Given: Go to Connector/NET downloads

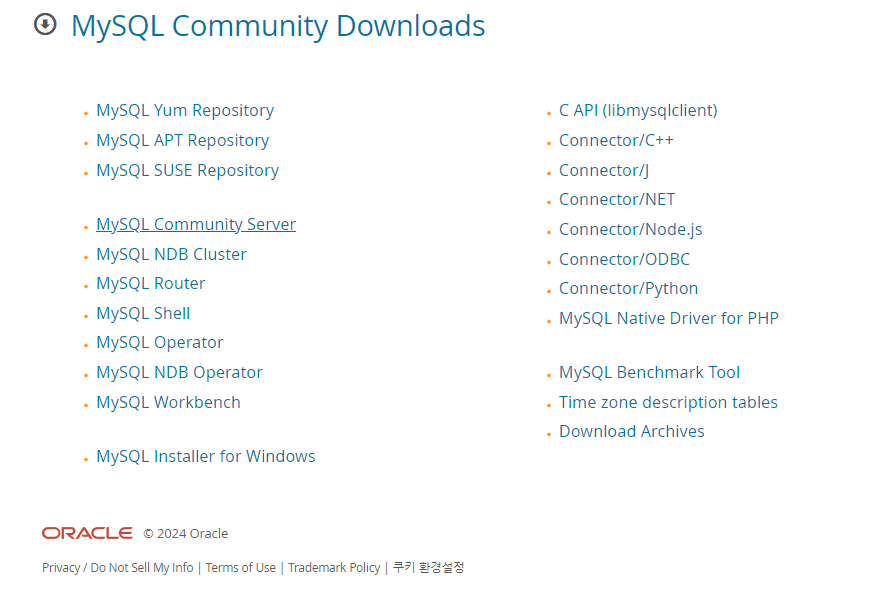Looking at the screenshot, I should click(x=617, y=199).
